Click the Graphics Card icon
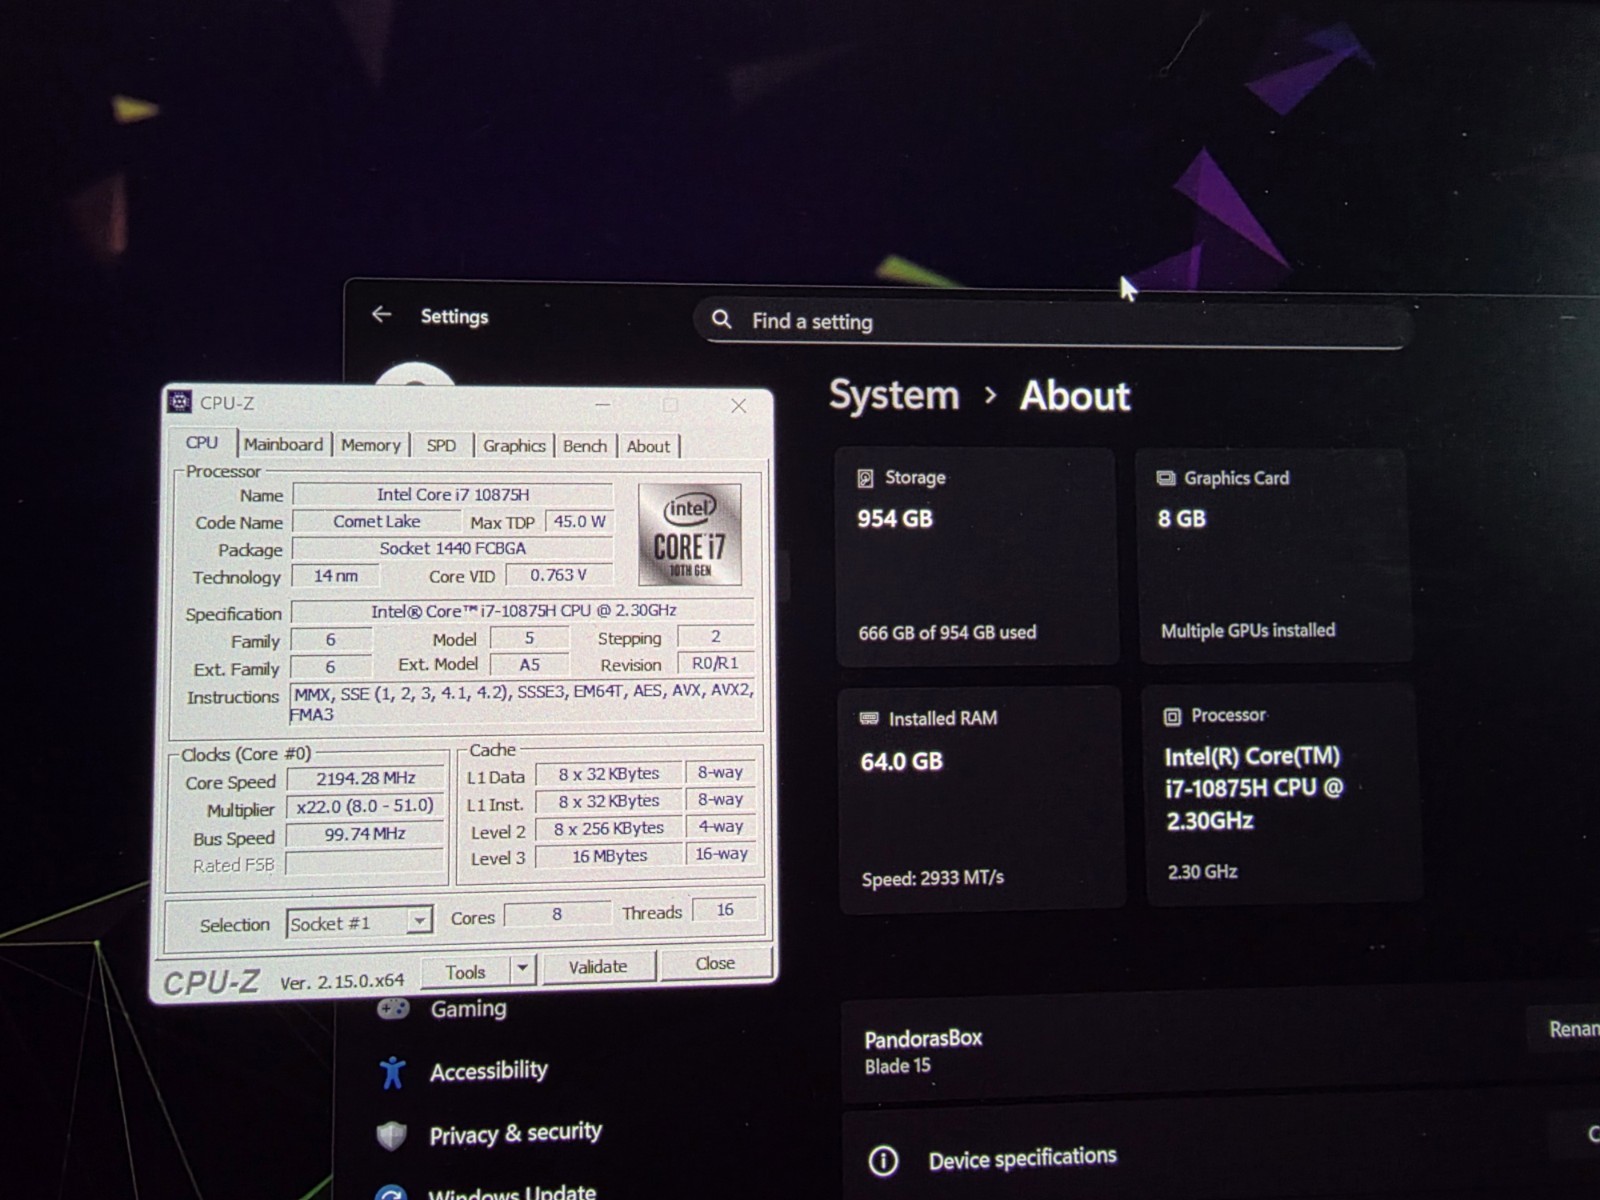1600x1200 pixels. point(1166,478)
